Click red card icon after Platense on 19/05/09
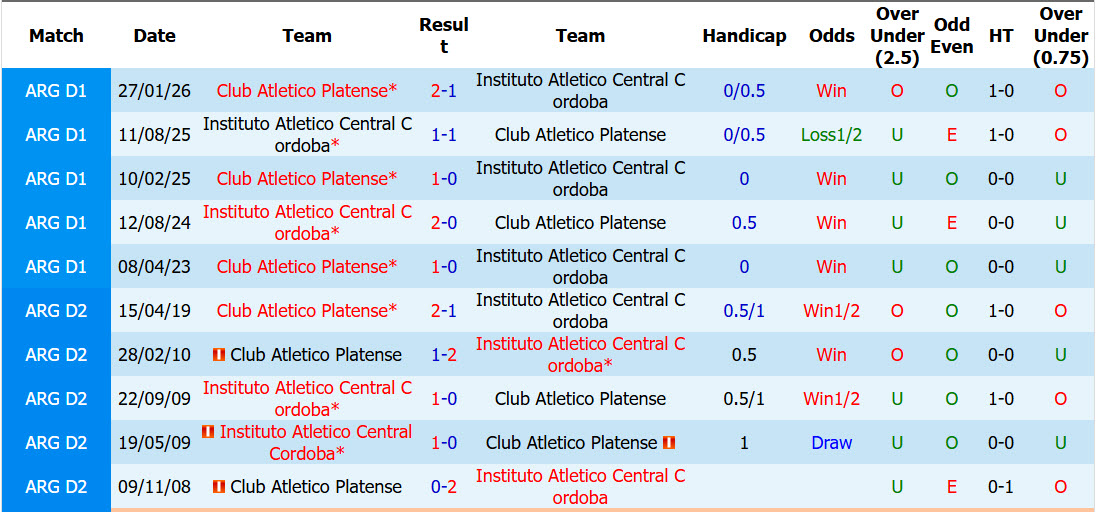 pyautogui.click(x=669, y=443)
